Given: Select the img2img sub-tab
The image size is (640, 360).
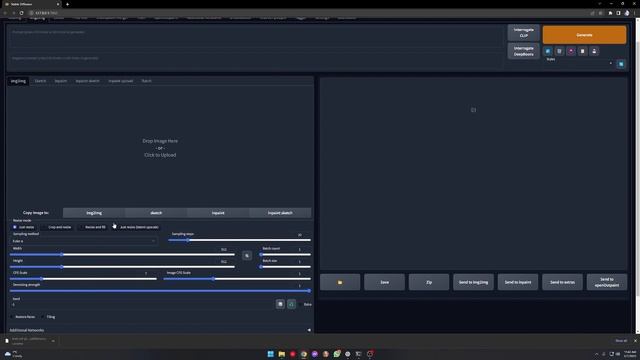Looking at the screenshot, I should pyautogui.click(x=18, y=81).
